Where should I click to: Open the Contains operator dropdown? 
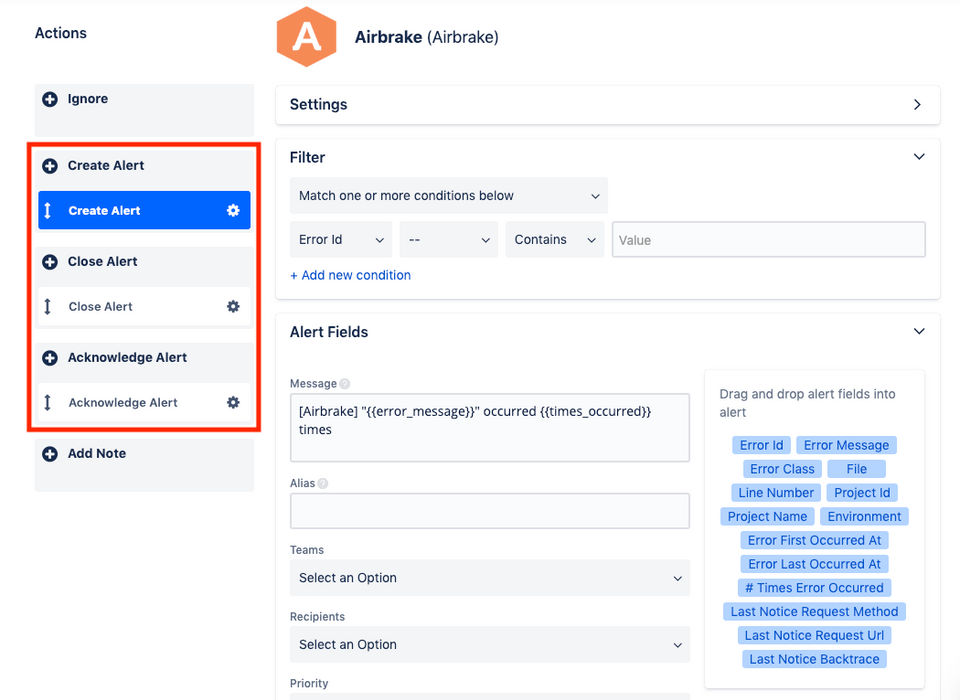click(555, 240)
